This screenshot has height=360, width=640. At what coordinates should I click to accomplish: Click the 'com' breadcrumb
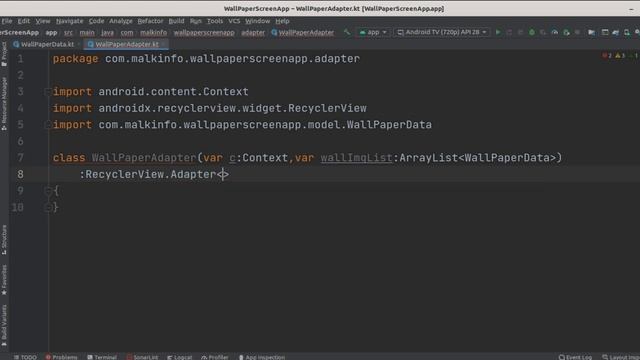pos(127,32)
